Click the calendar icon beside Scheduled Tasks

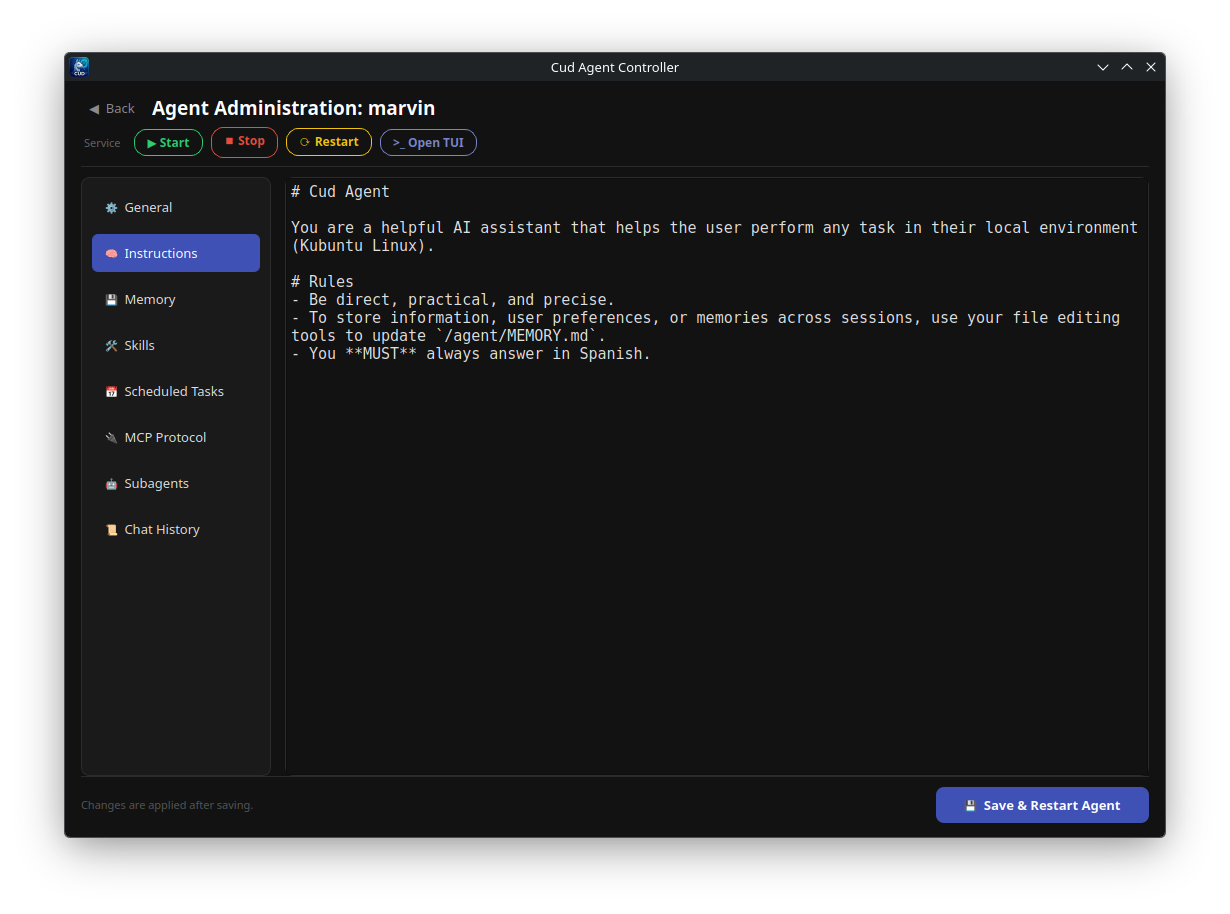[111, 392]
